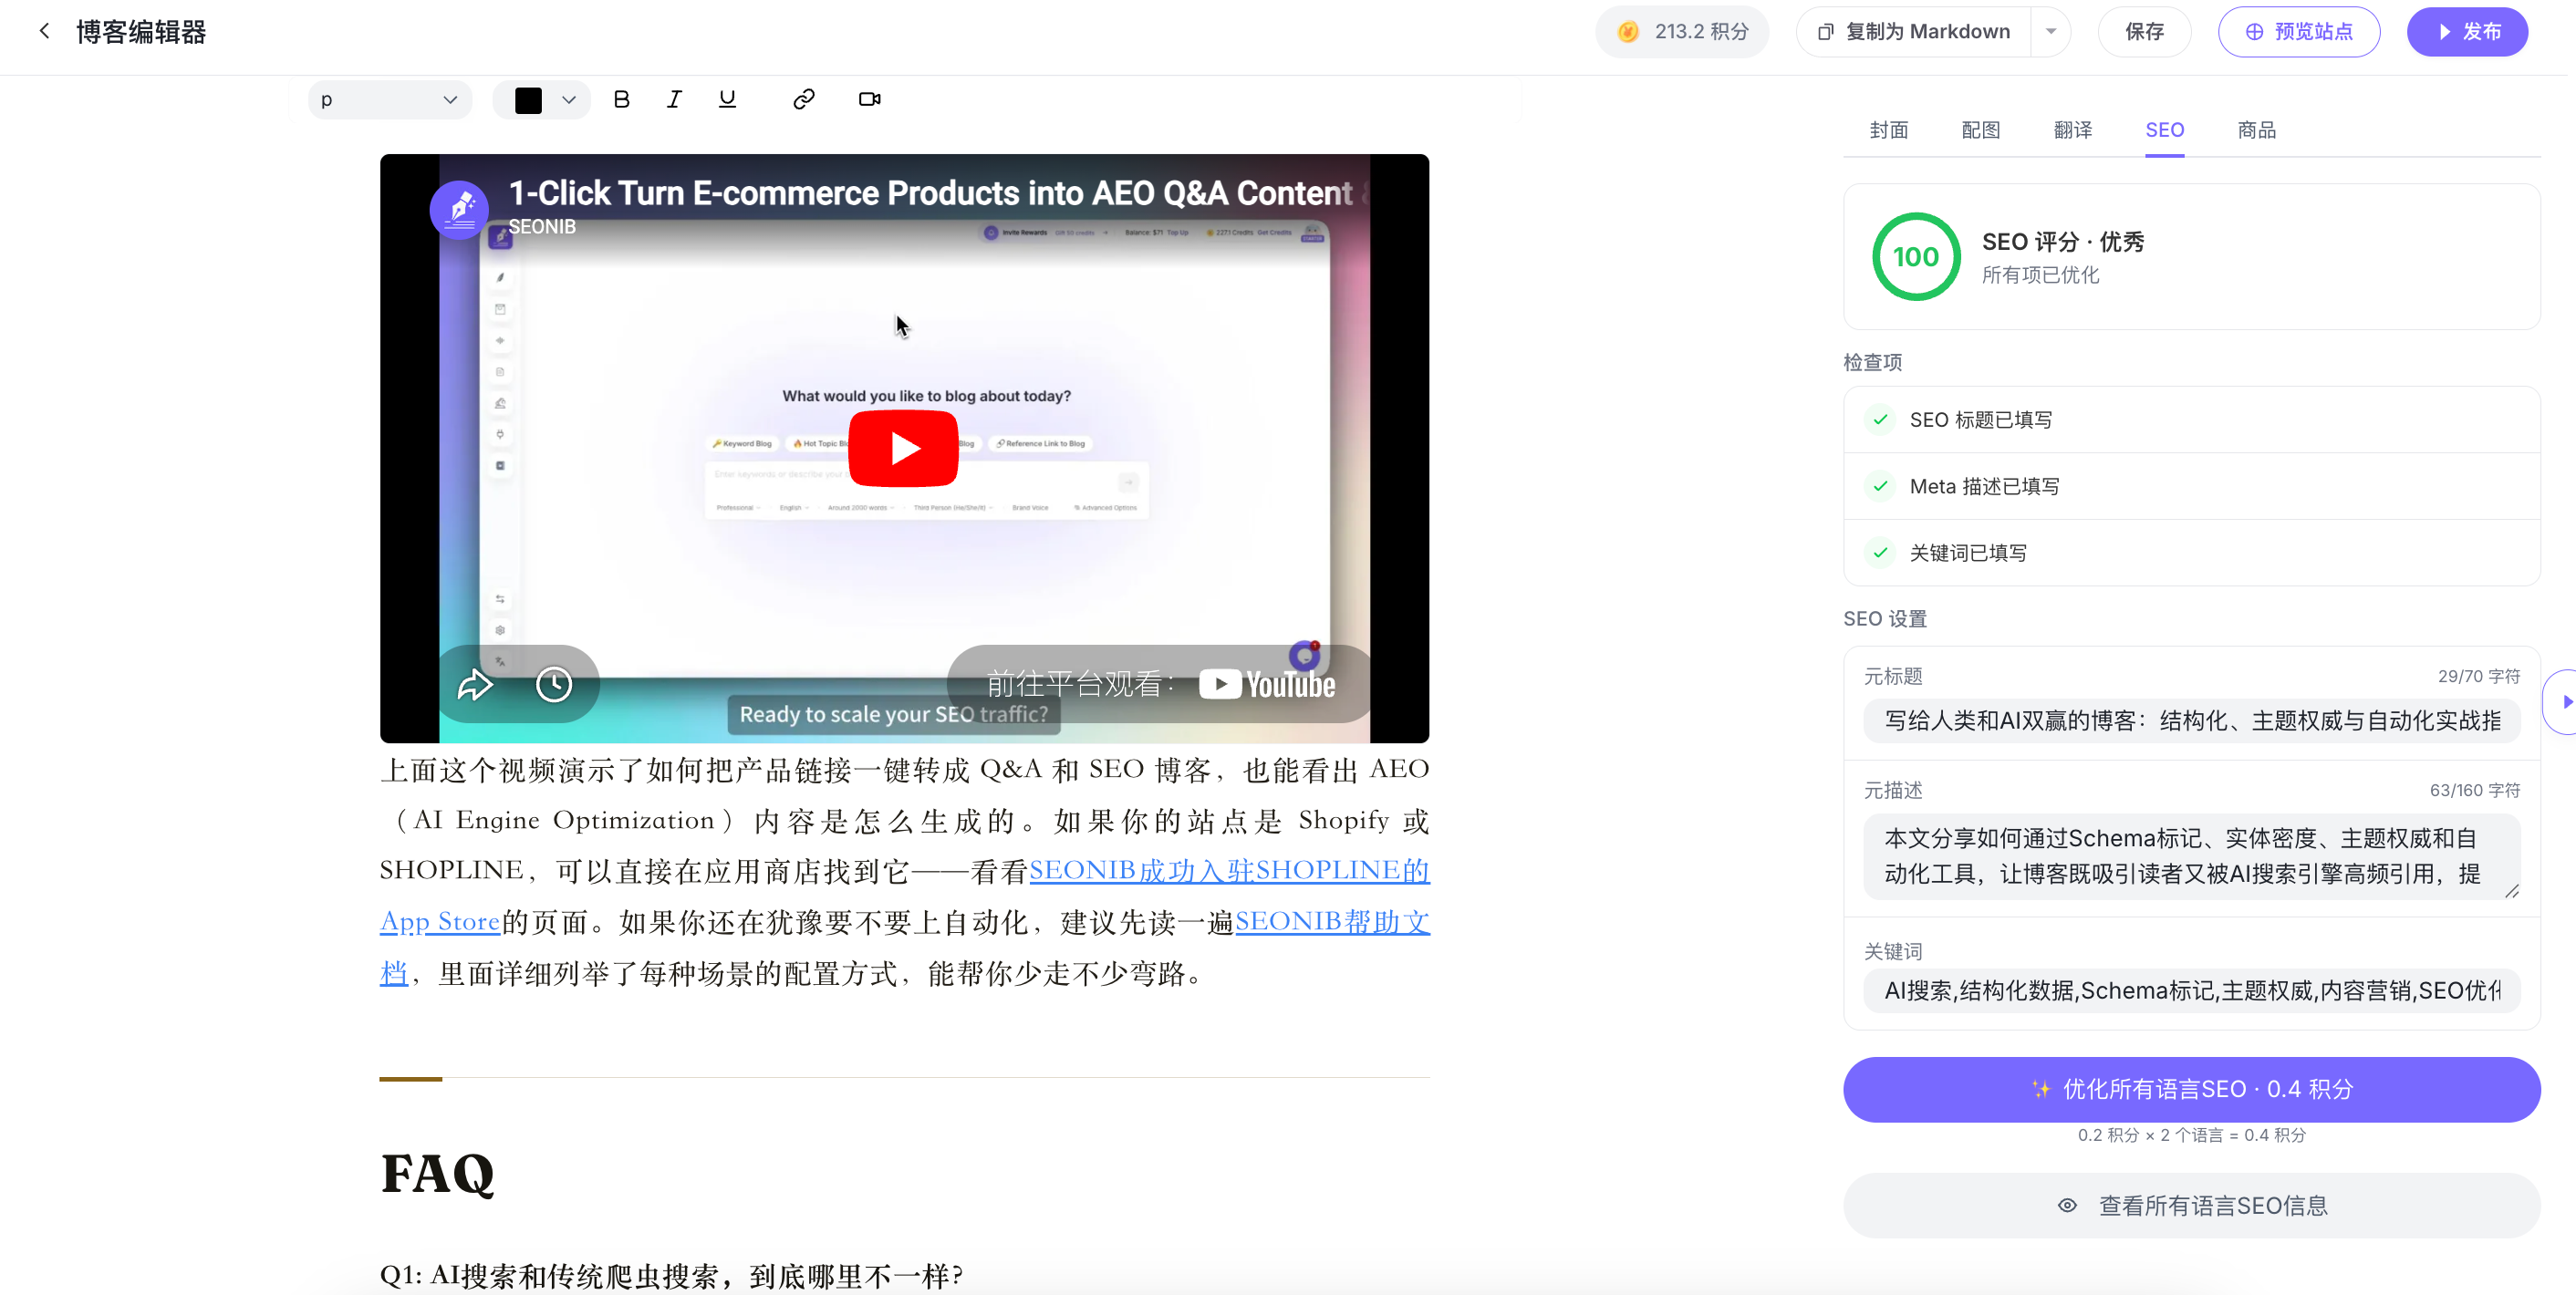Viewport: 2576px width, 1295px height.
Task: Go back using the arrow beside 博客编辑器
Action: click(44, 31)
